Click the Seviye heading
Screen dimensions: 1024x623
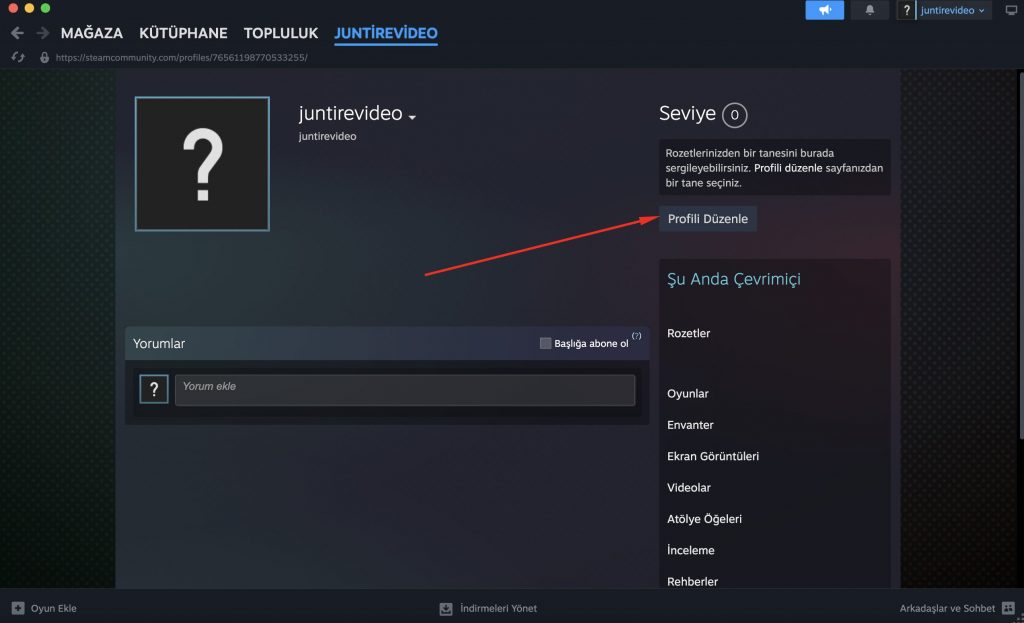coord(687,114)
